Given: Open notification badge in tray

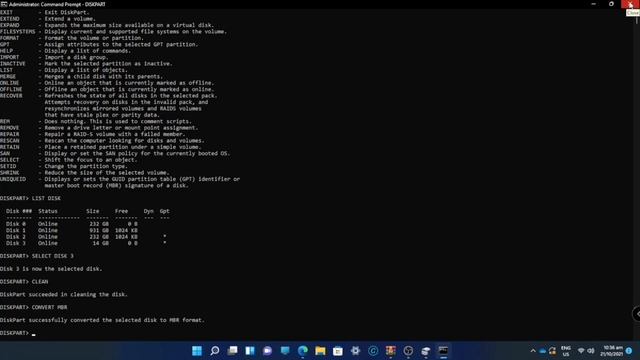Looking at the screenshot, I should [x=629, y=351].
